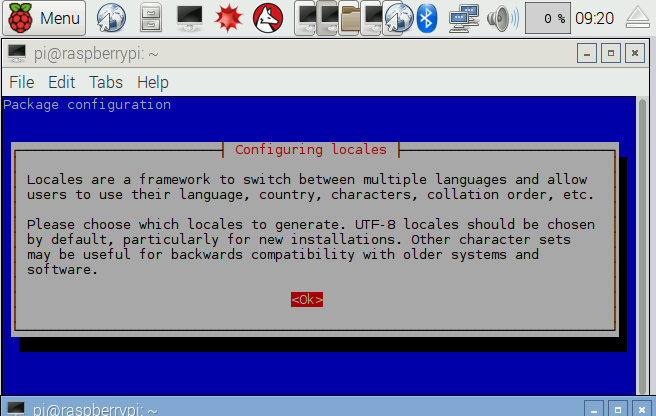Click the terminal icon in the front window title bar
The height and width of the screenshot is (416, 656).
(17, 53)
